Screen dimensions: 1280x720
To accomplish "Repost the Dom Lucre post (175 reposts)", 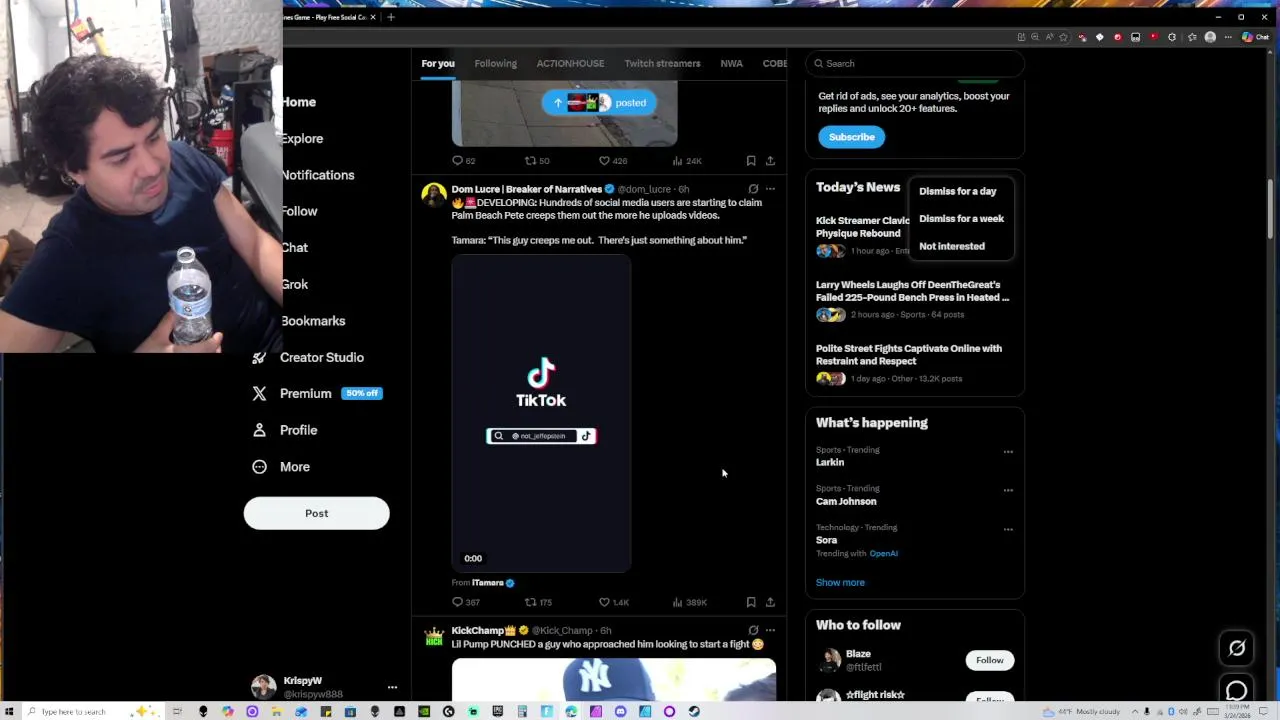I will 538,602.
